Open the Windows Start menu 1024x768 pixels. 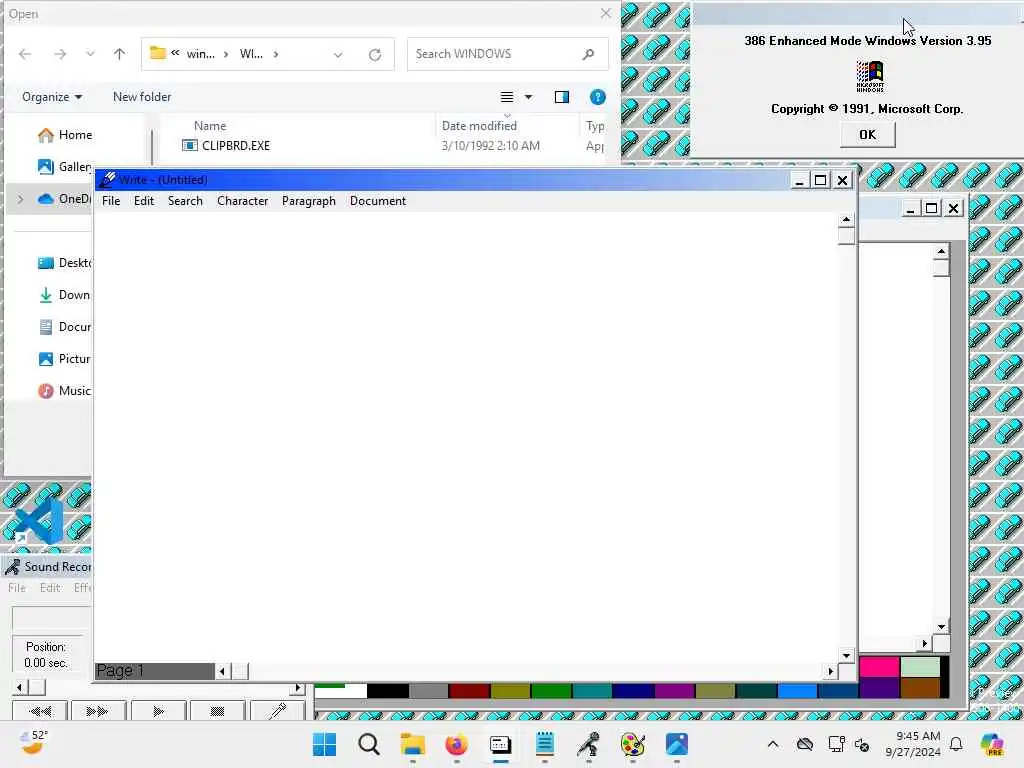(325, 744)
